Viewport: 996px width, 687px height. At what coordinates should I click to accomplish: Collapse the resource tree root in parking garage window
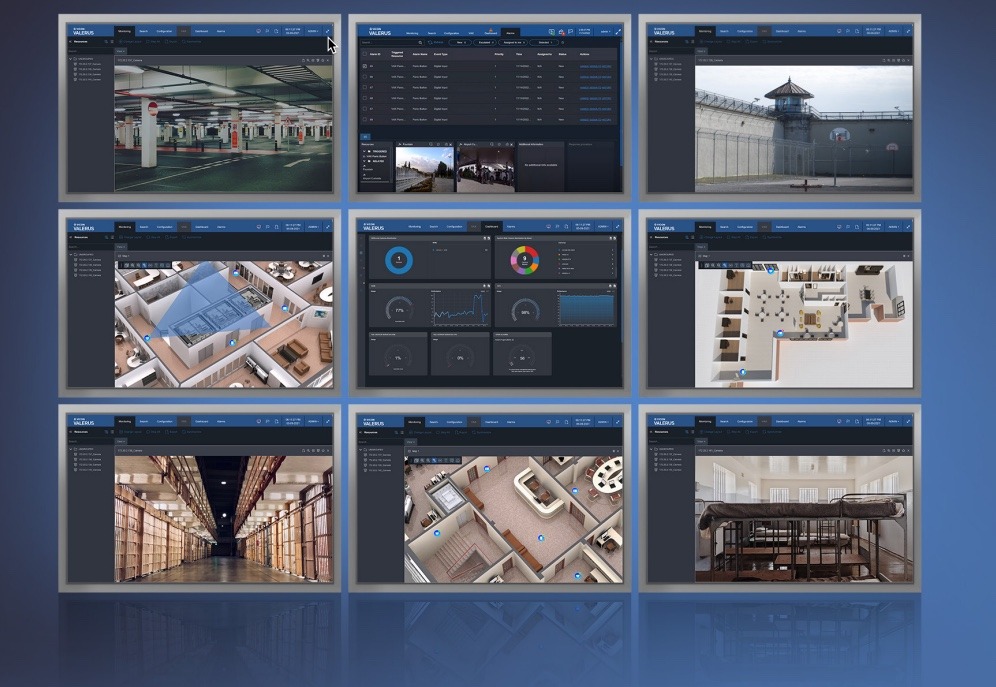[x=70, y=59]
